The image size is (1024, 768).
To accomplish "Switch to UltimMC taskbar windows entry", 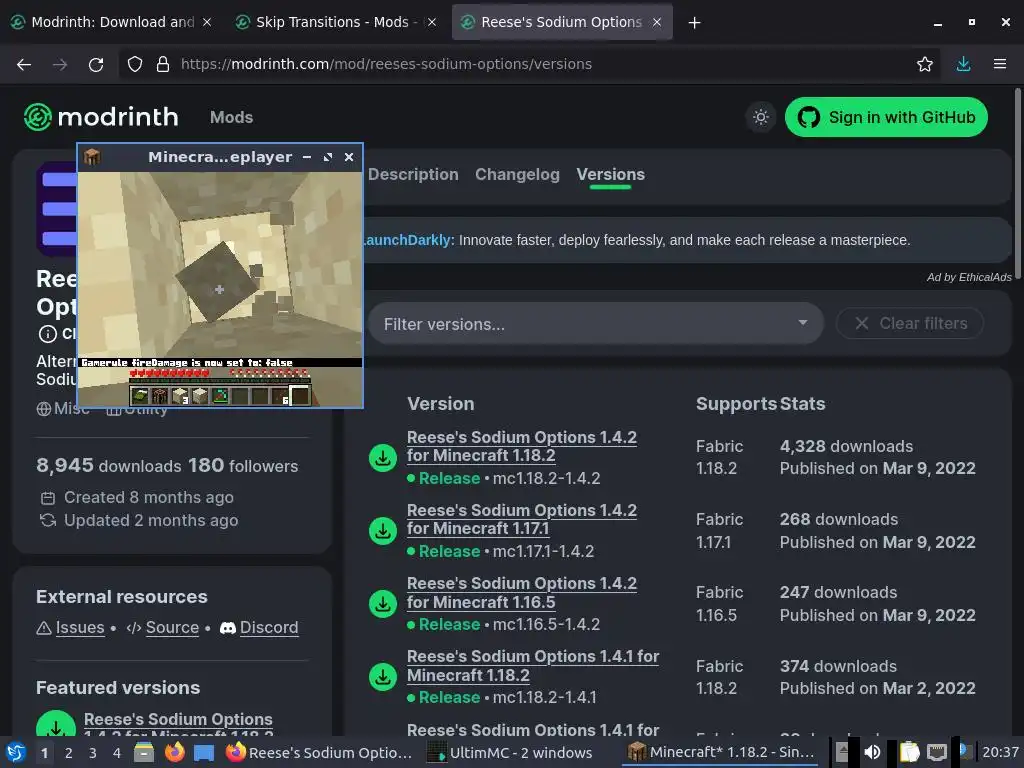I will pos(511,752).
